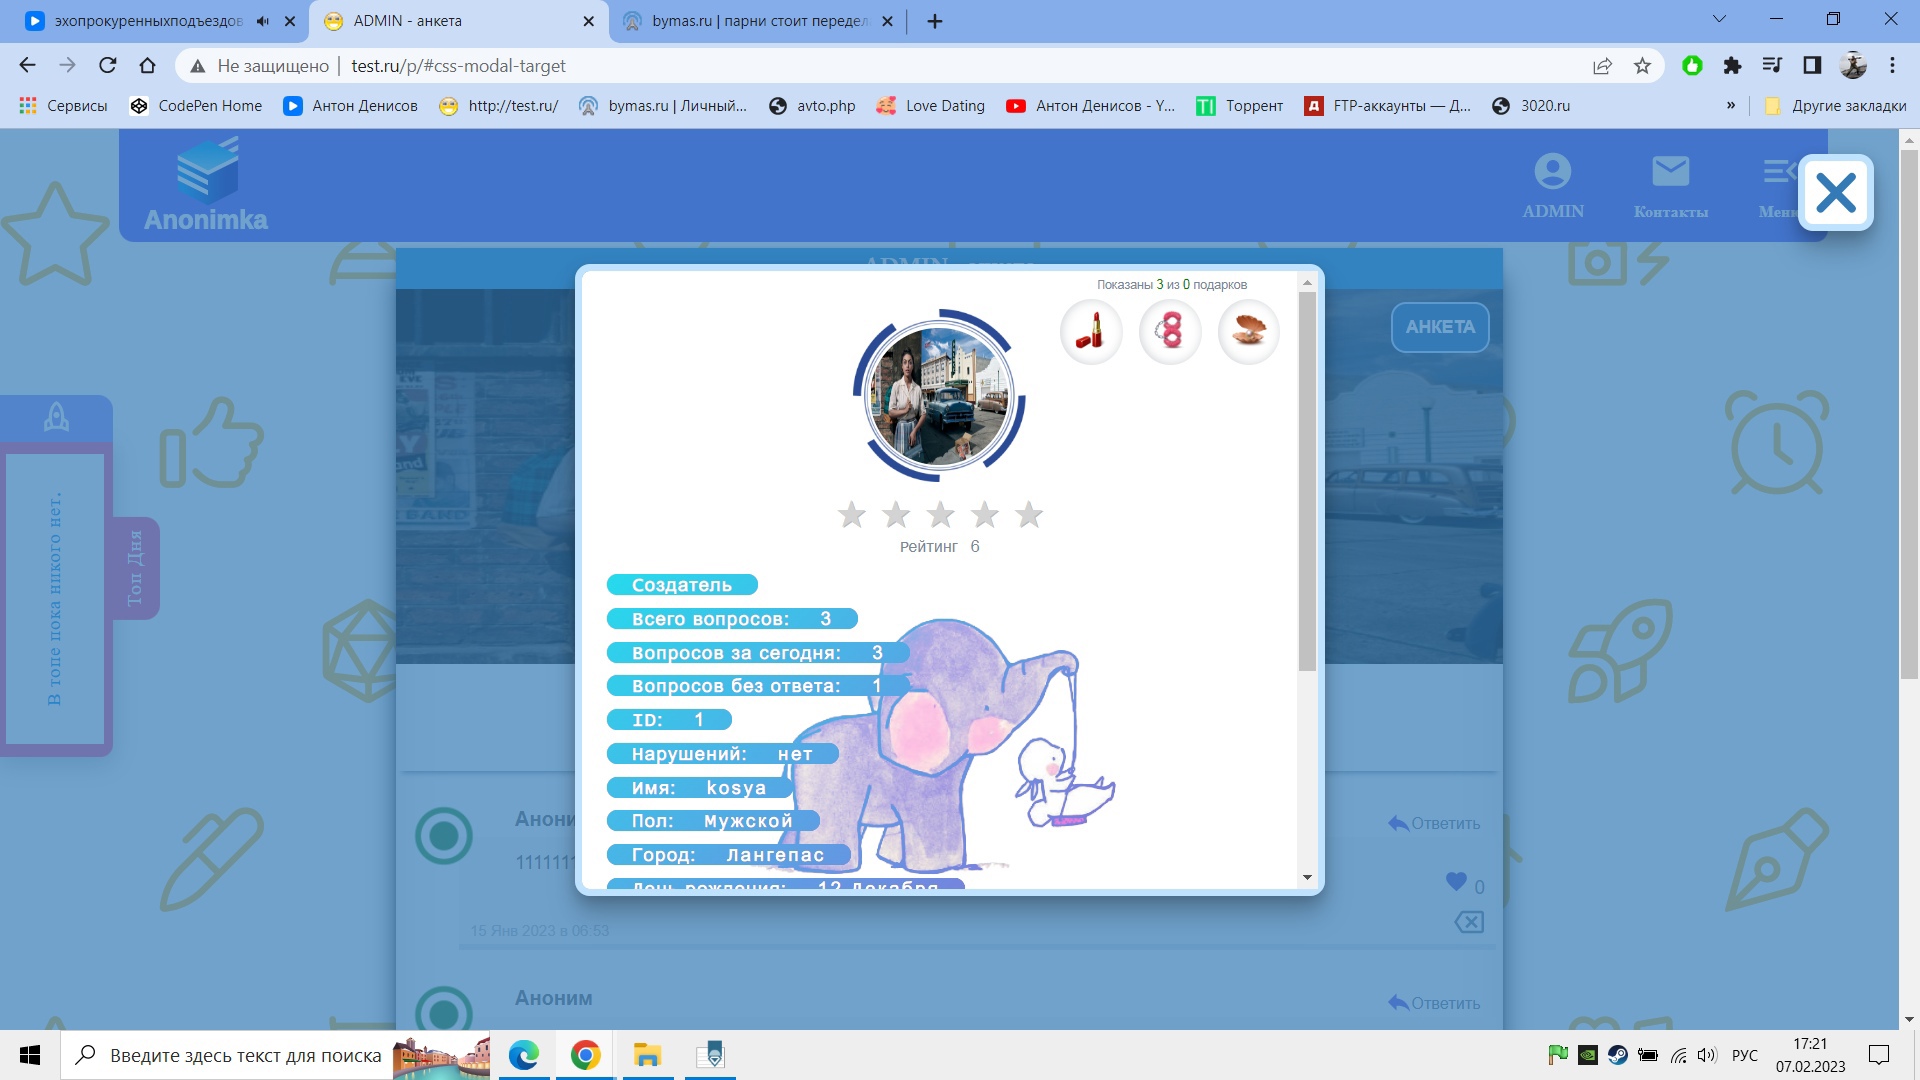Close the modal with the X button
1920x1080 pixels.
tap(1835, 193)
